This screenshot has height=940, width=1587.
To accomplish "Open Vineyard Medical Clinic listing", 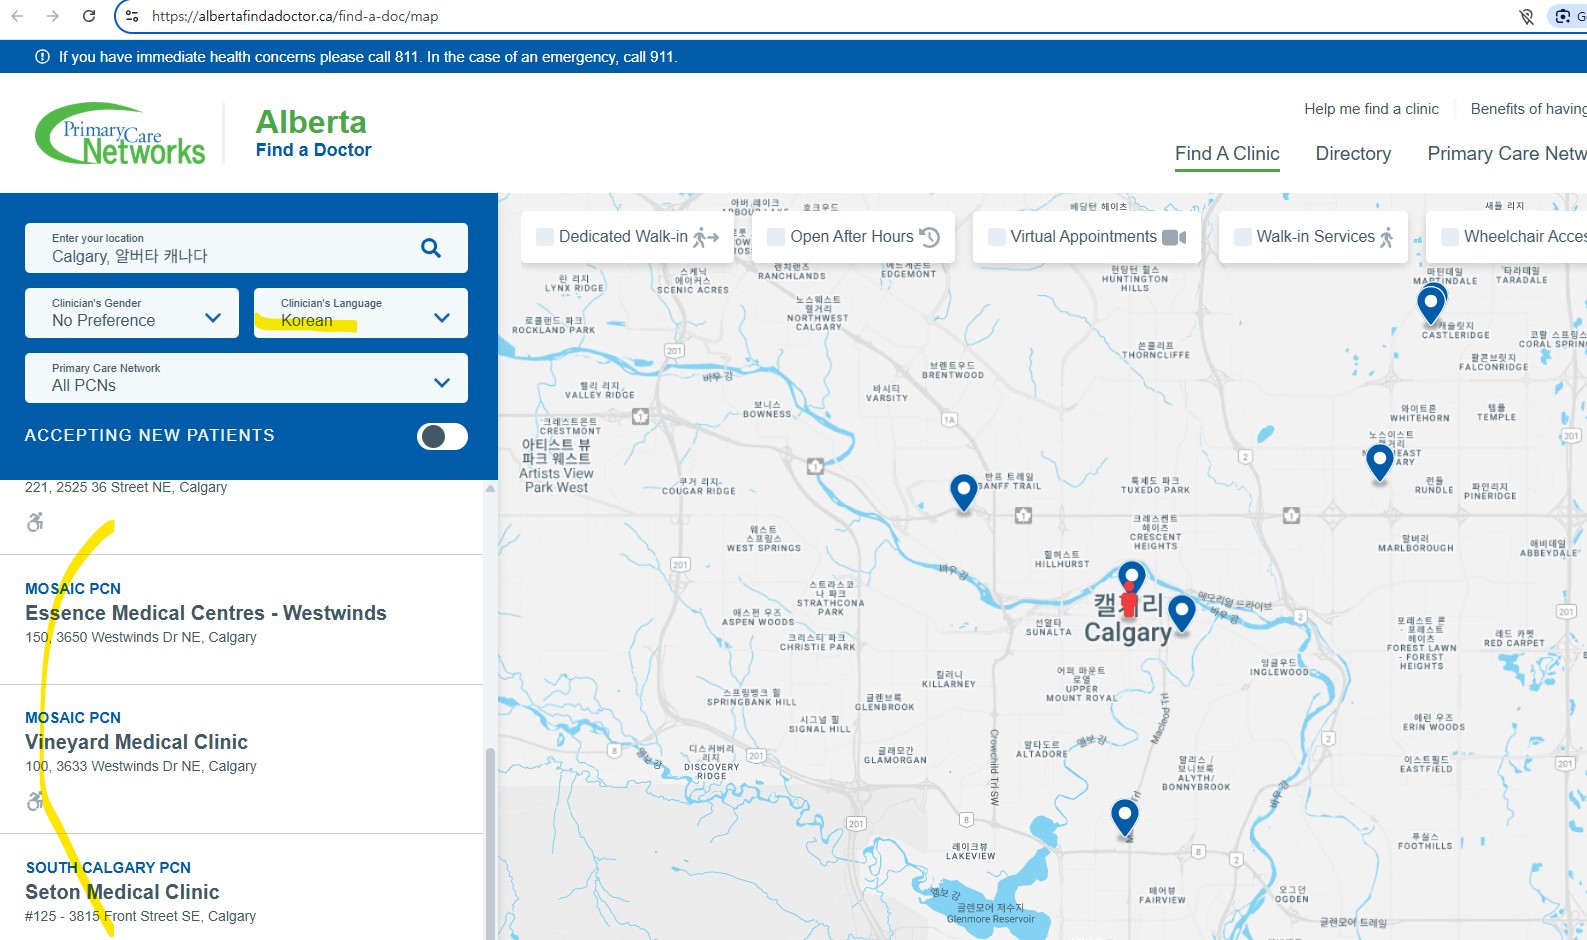I will [x=136, y=742].
